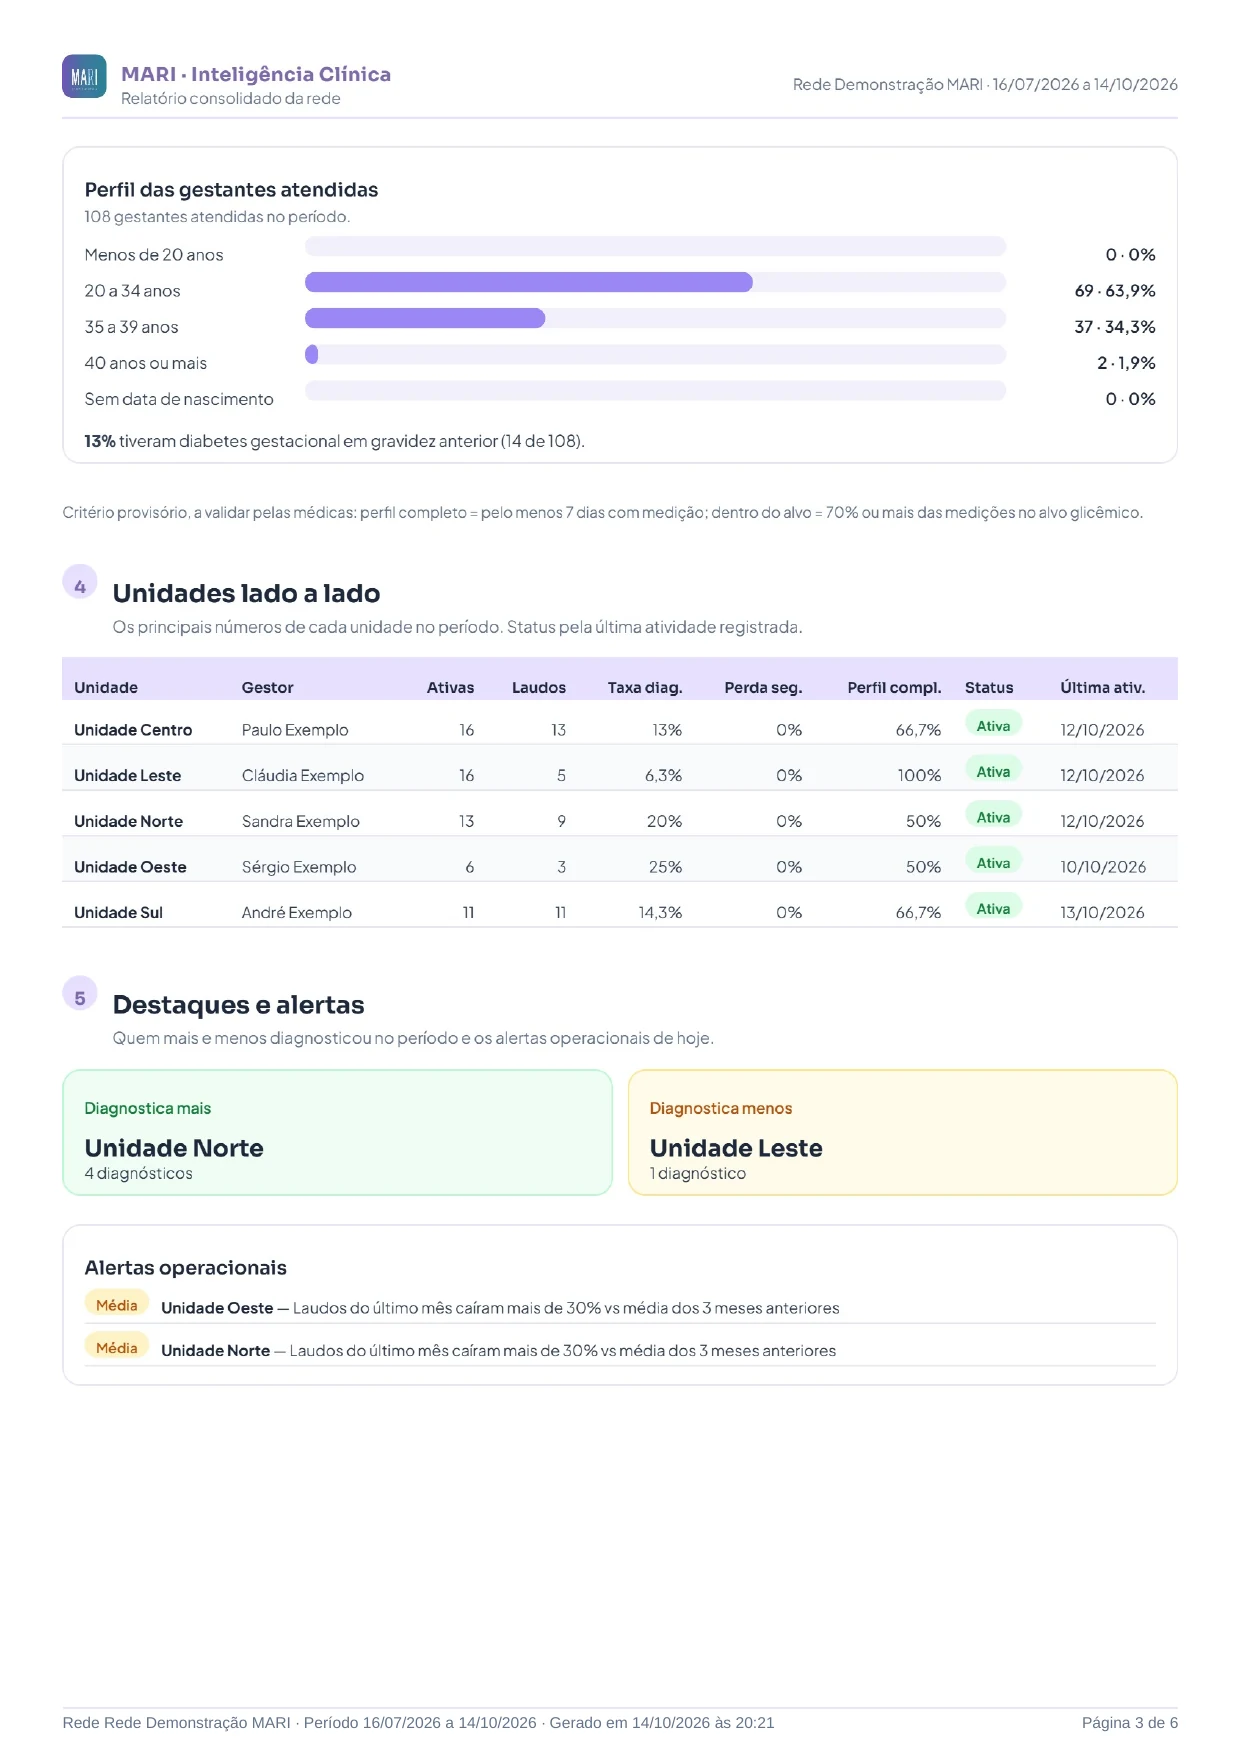This screenshot has width=1241, height=1754.
Task: Click gestor Cláudia Exemplo in the table
Action: pyautogui.click(x=303, y=775)
